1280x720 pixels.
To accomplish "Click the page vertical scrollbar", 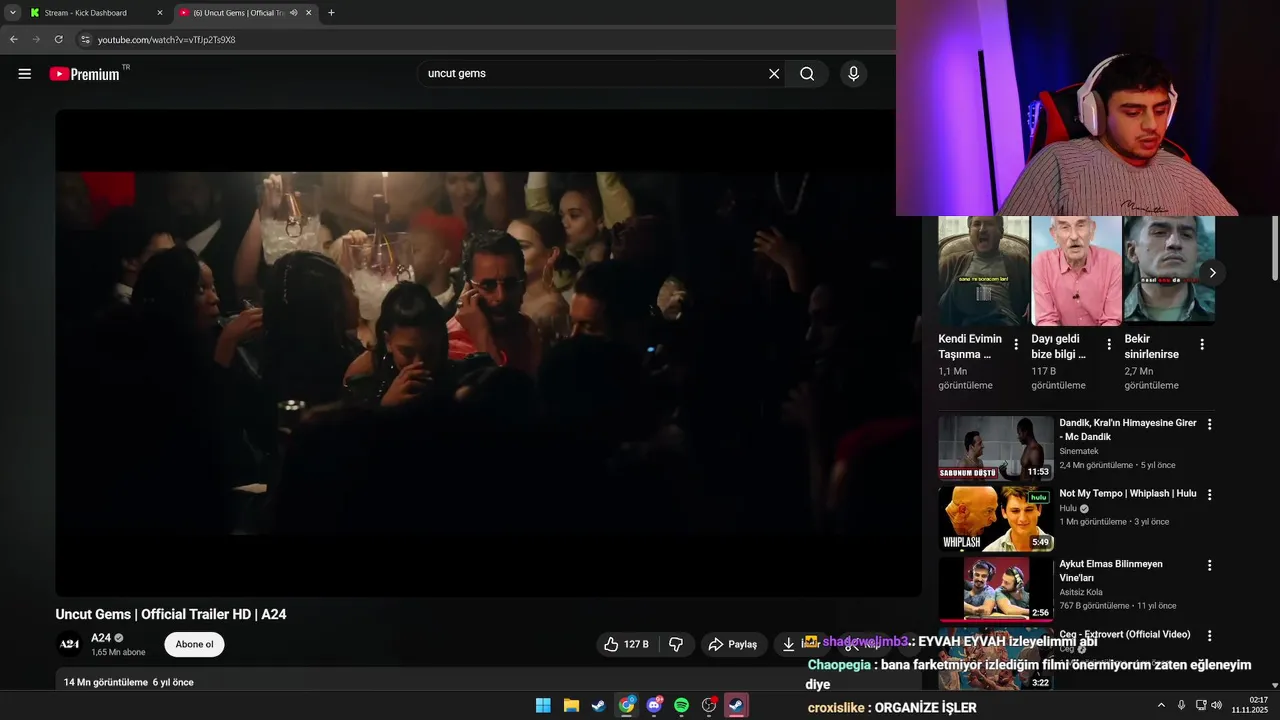I will pyautogui.click(x=1274, y=247).
